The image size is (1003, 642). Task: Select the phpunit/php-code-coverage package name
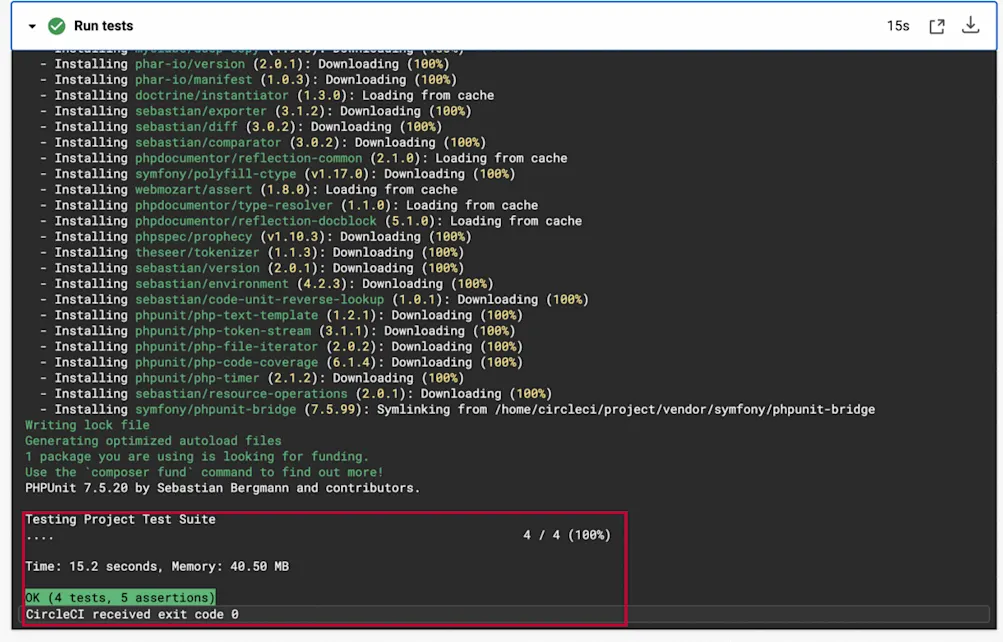pyautogui.click(x=226, y=362)
